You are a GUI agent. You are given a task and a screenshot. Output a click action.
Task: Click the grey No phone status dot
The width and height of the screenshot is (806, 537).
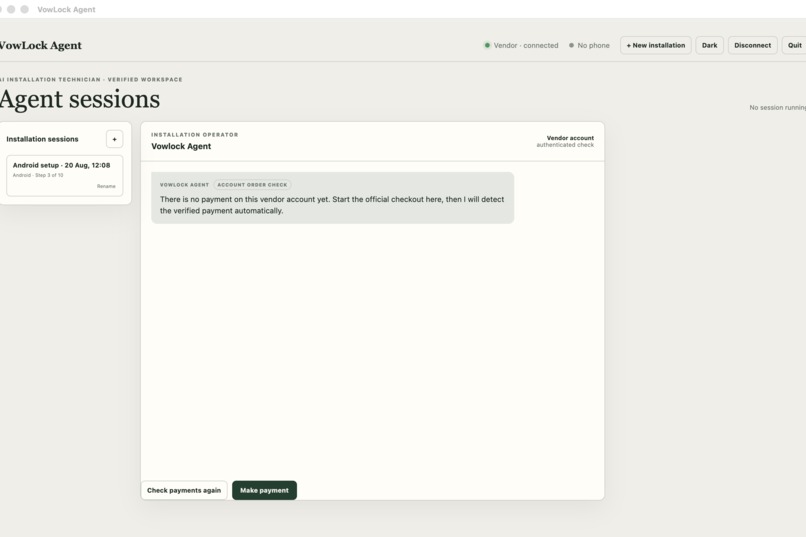coord(571,45)
